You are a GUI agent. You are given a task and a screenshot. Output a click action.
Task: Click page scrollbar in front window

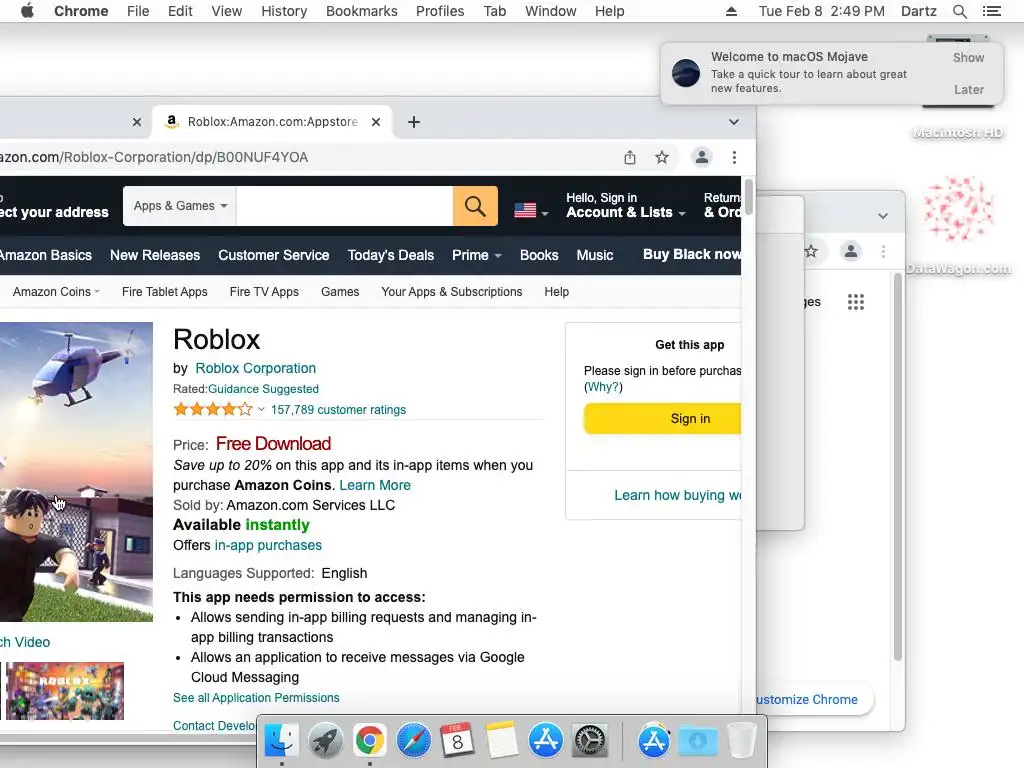748,196
